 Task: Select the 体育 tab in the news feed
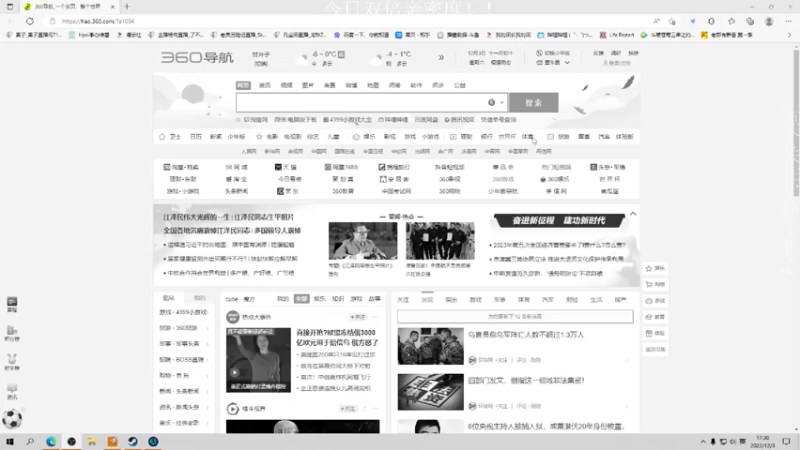pos(523,300)
